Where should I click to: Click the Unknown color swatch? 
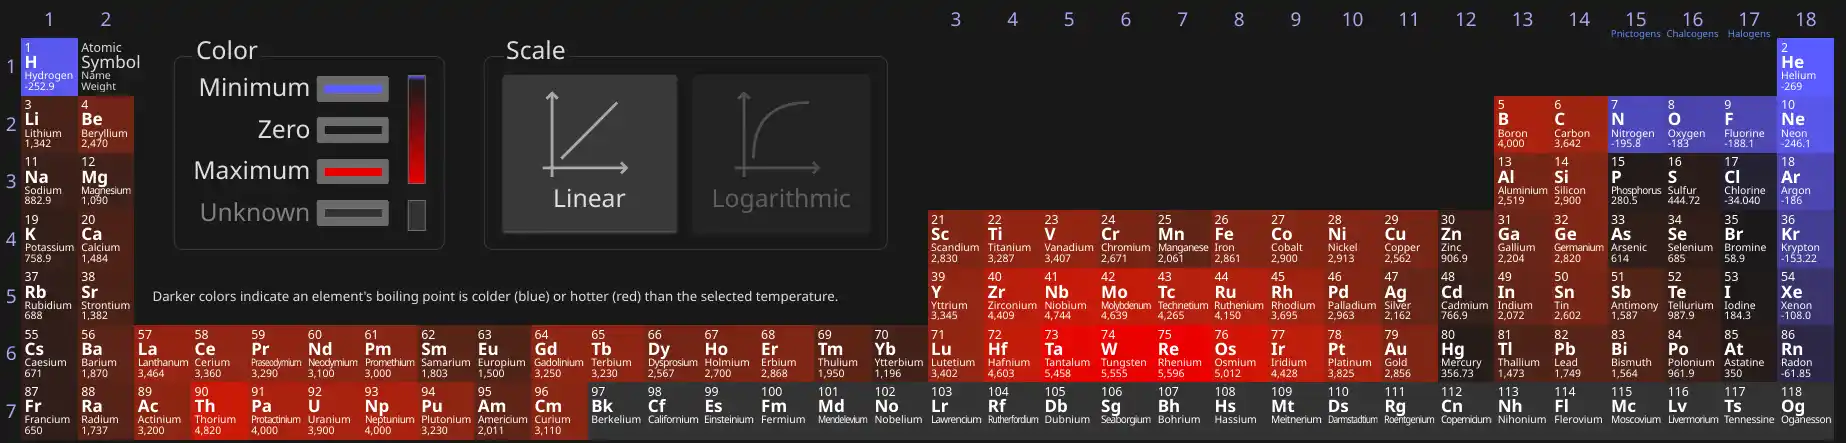352,213
